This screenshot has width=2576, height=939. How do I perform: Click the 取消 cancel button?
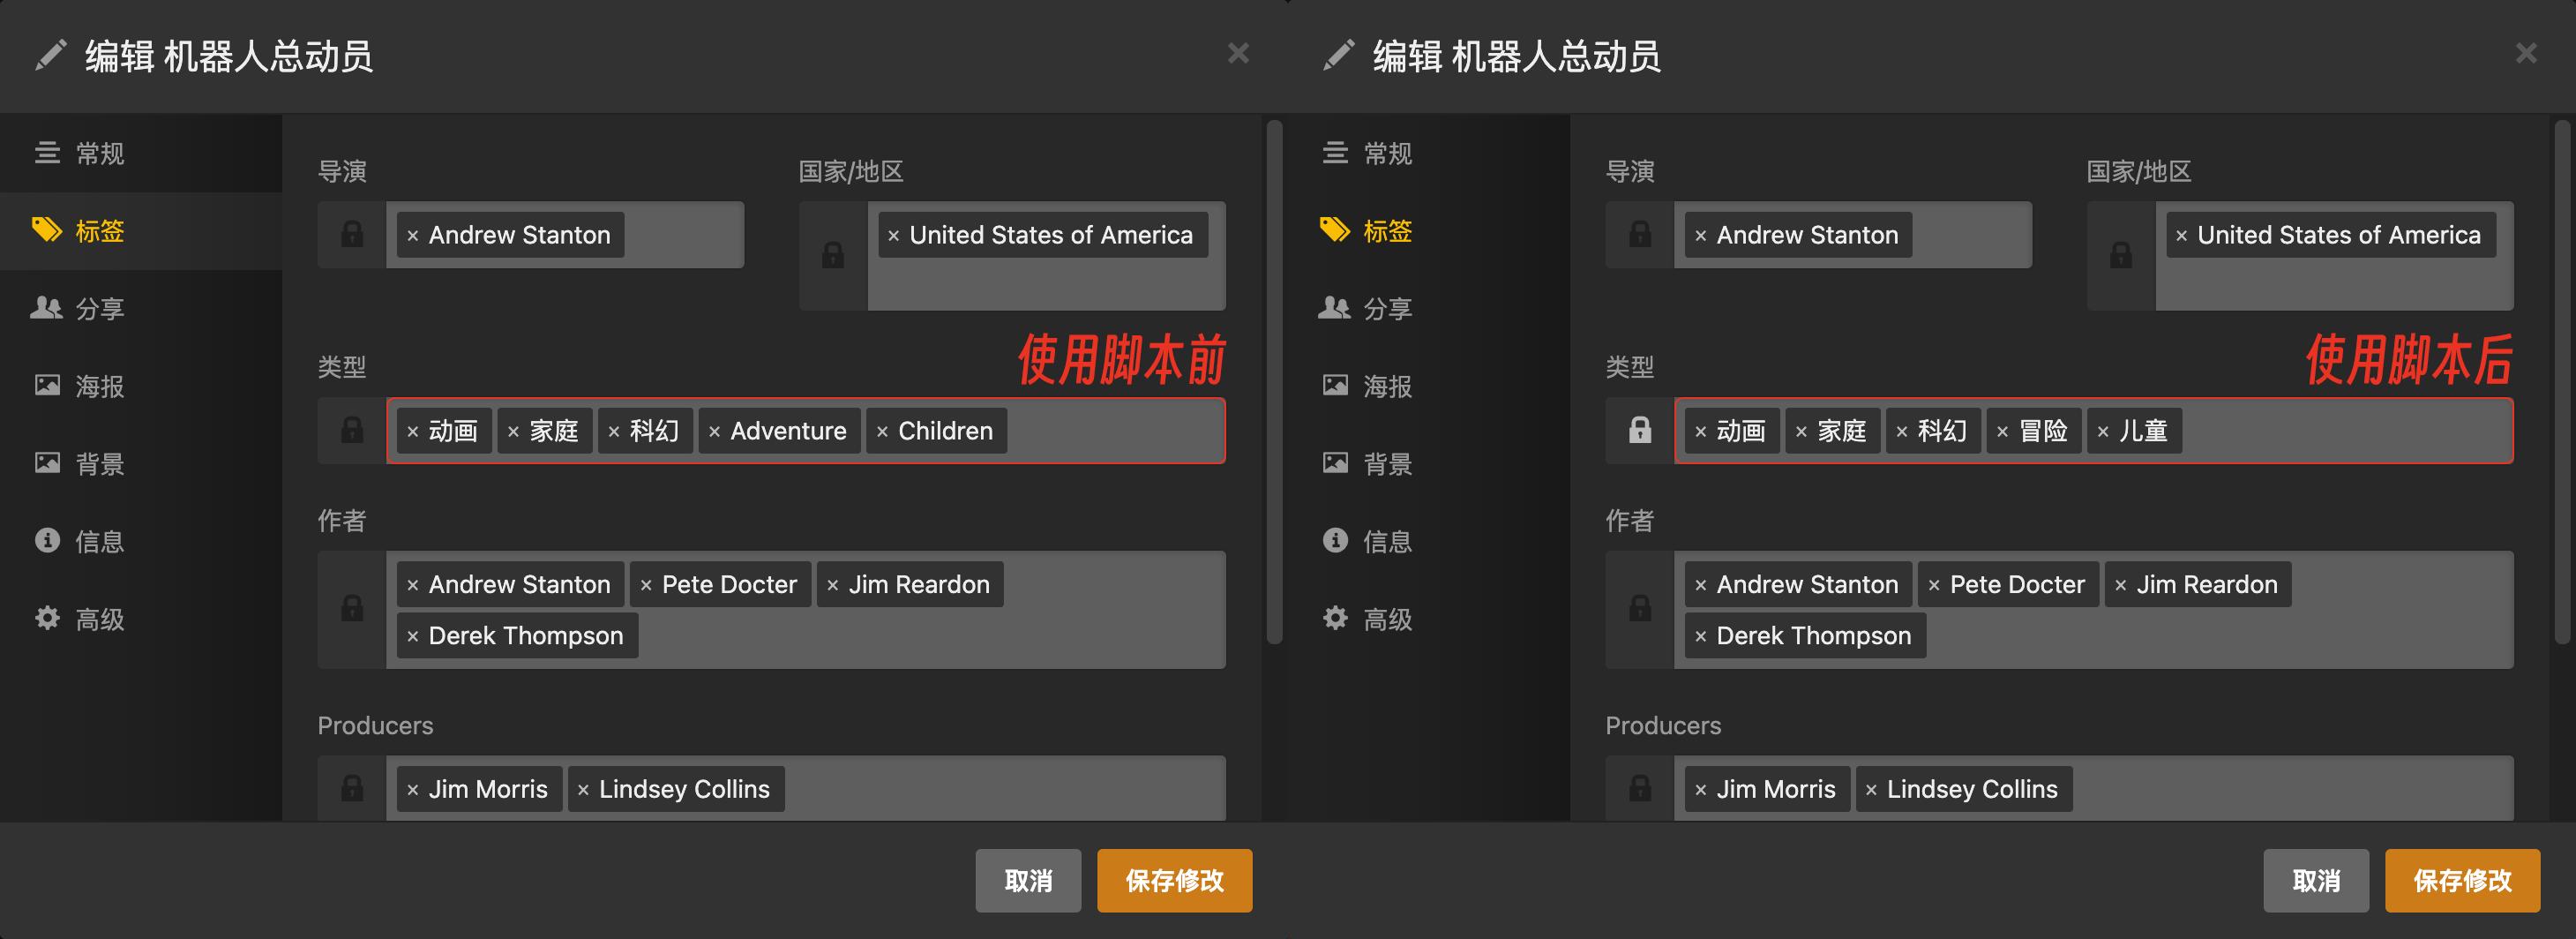coord(1028,881)
